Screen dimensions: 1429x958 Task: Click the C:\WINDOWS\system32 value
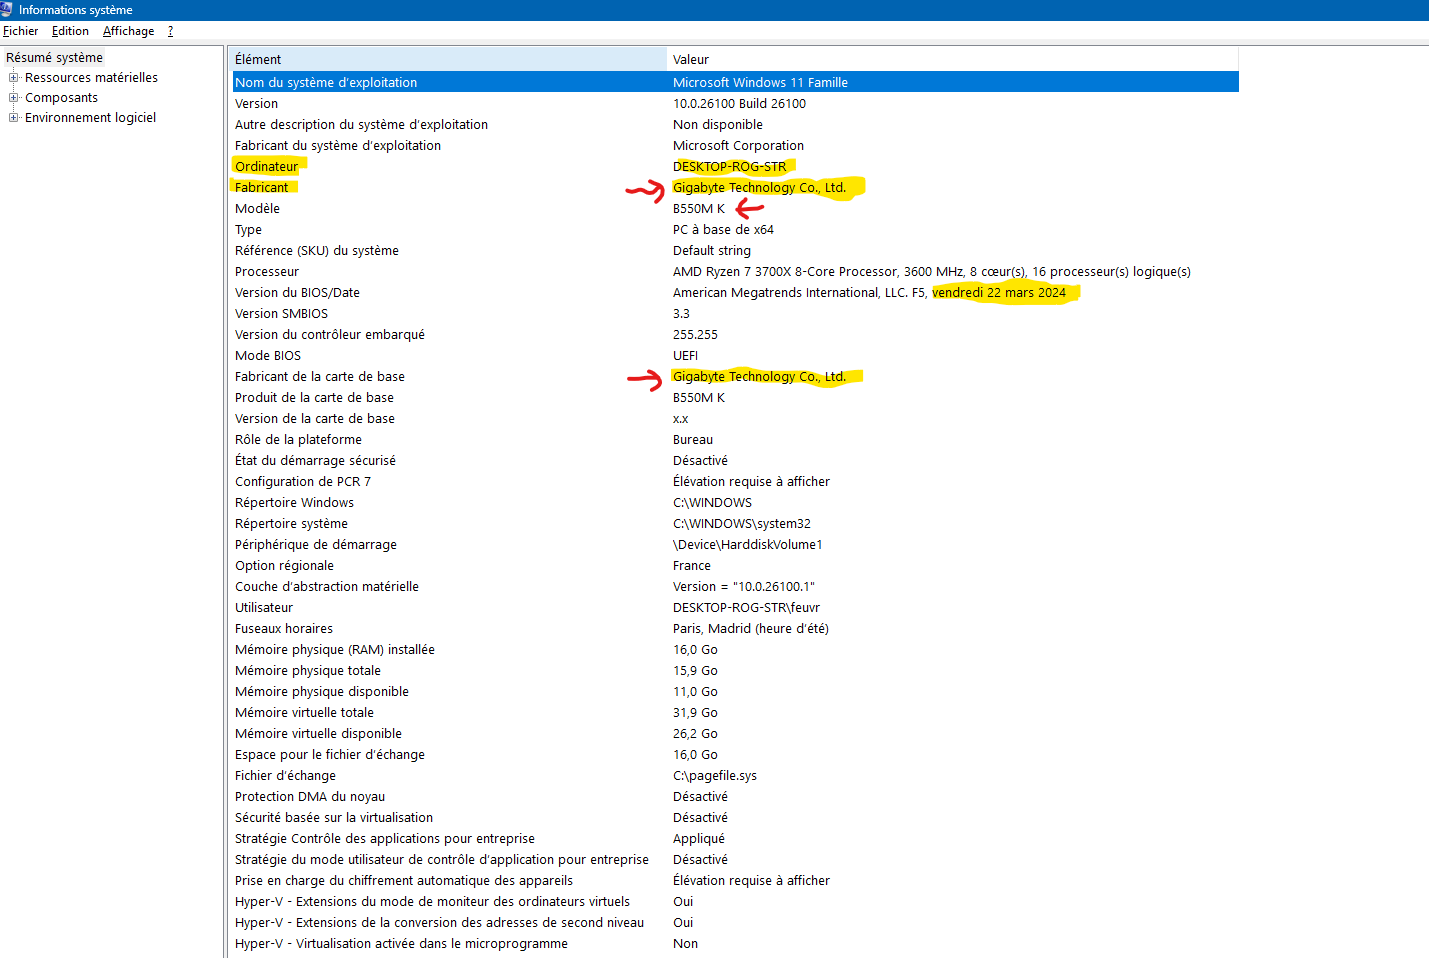(x=742, y=524)
